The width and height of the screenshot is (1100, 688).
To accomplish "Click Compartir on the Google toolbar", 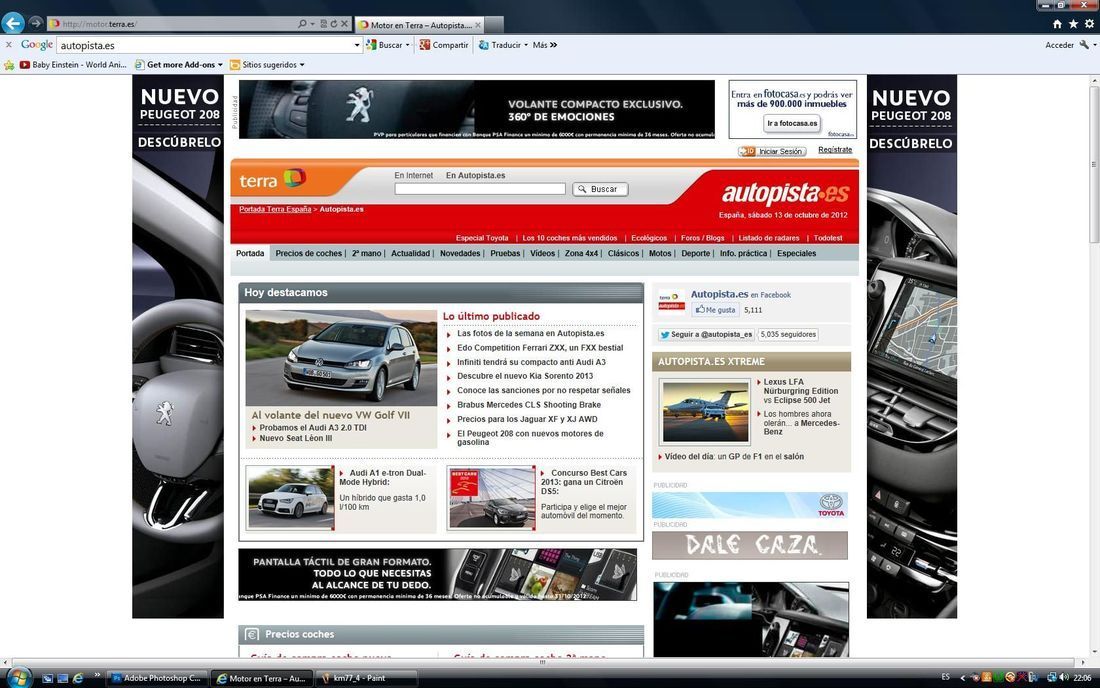I will [444, 45].
